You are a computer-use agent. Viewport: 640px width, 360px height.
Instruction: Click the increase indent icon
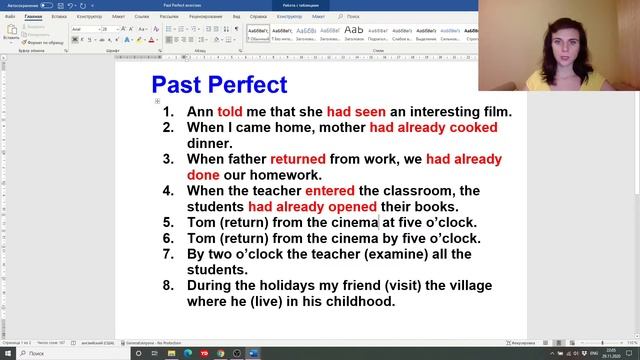216,29
